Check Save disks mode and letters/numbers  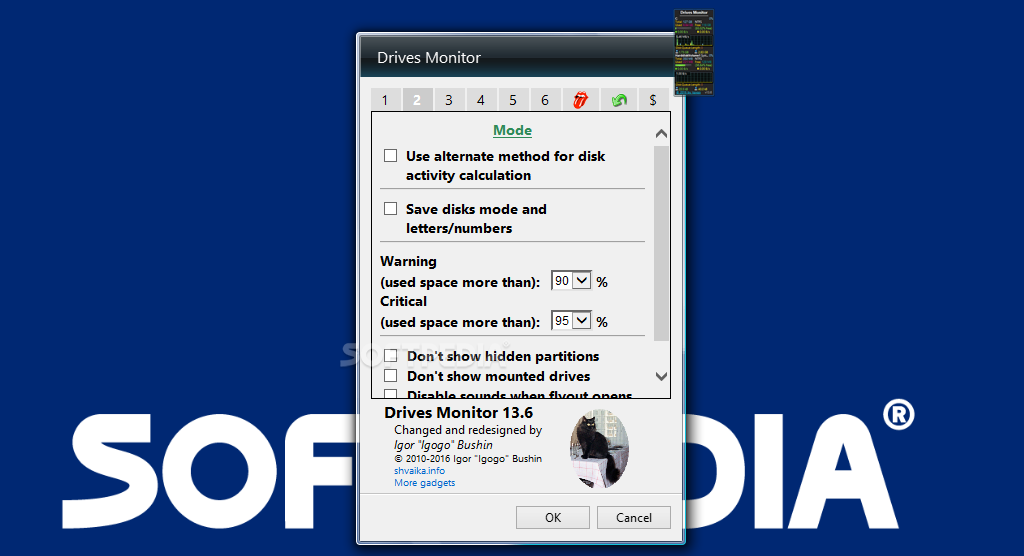[x=391, y=208]
